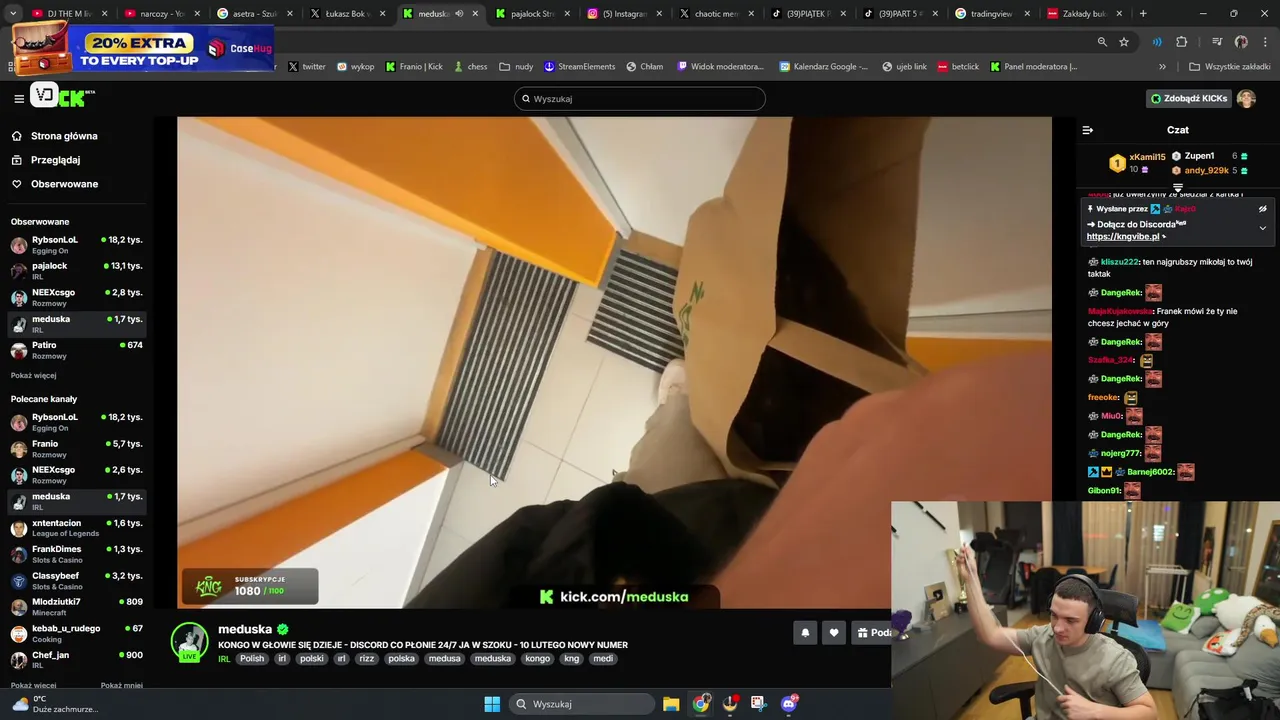The image size is (1280, 720).
Task: Open recommended channel kebab_u_rudego
Action: click(76, 634)
